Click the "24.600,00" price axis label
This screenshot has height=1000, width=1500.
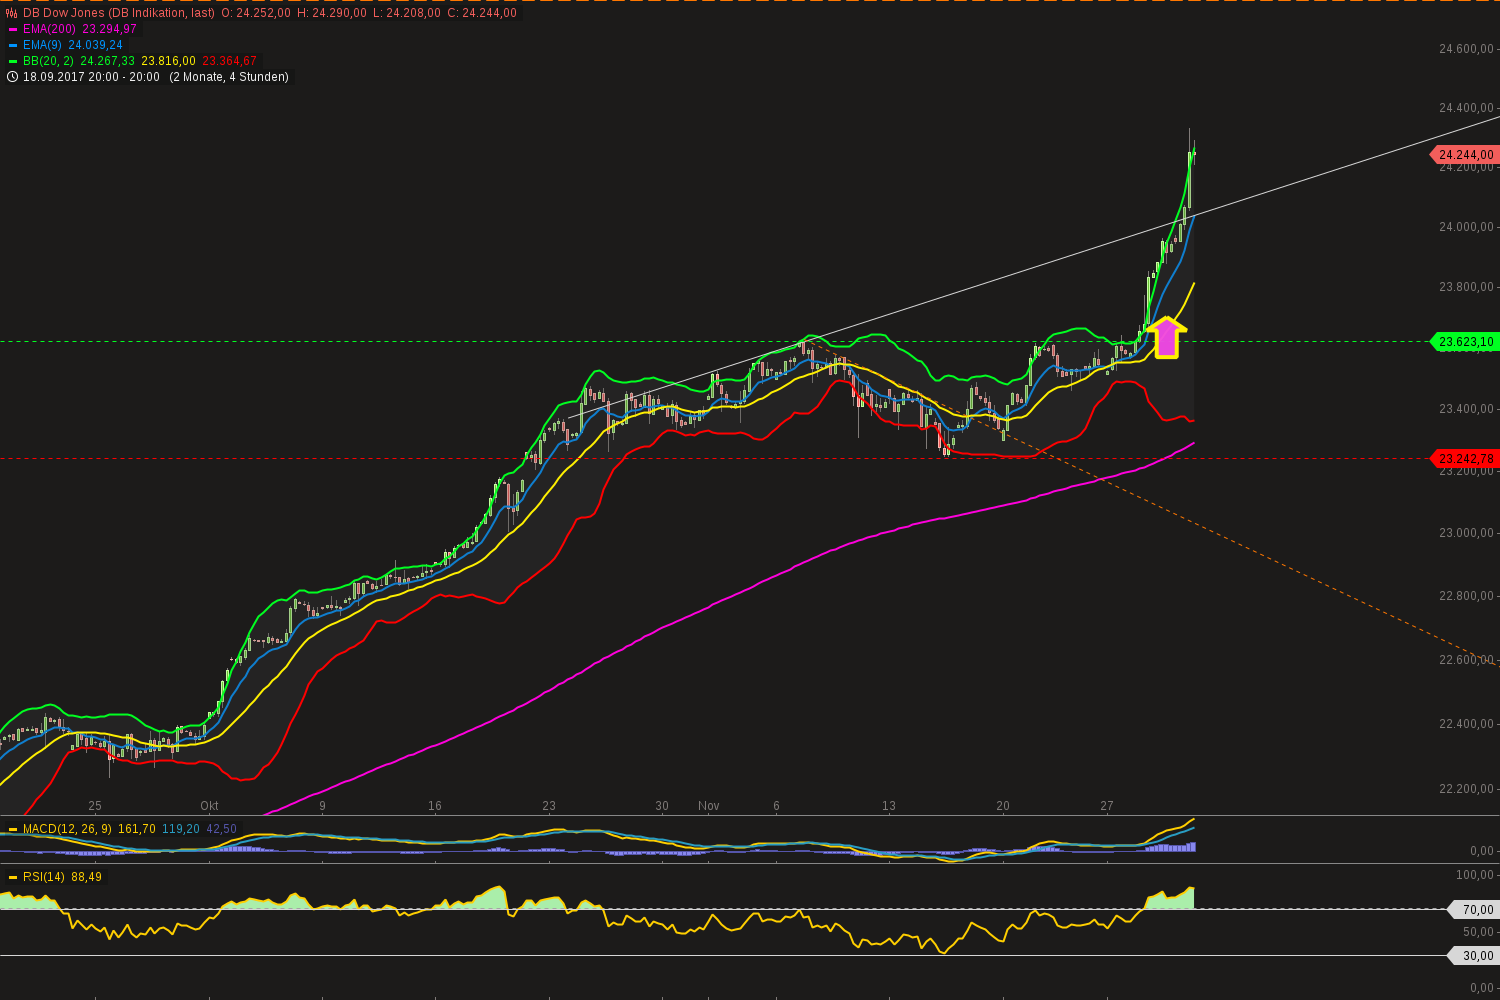1467,49
